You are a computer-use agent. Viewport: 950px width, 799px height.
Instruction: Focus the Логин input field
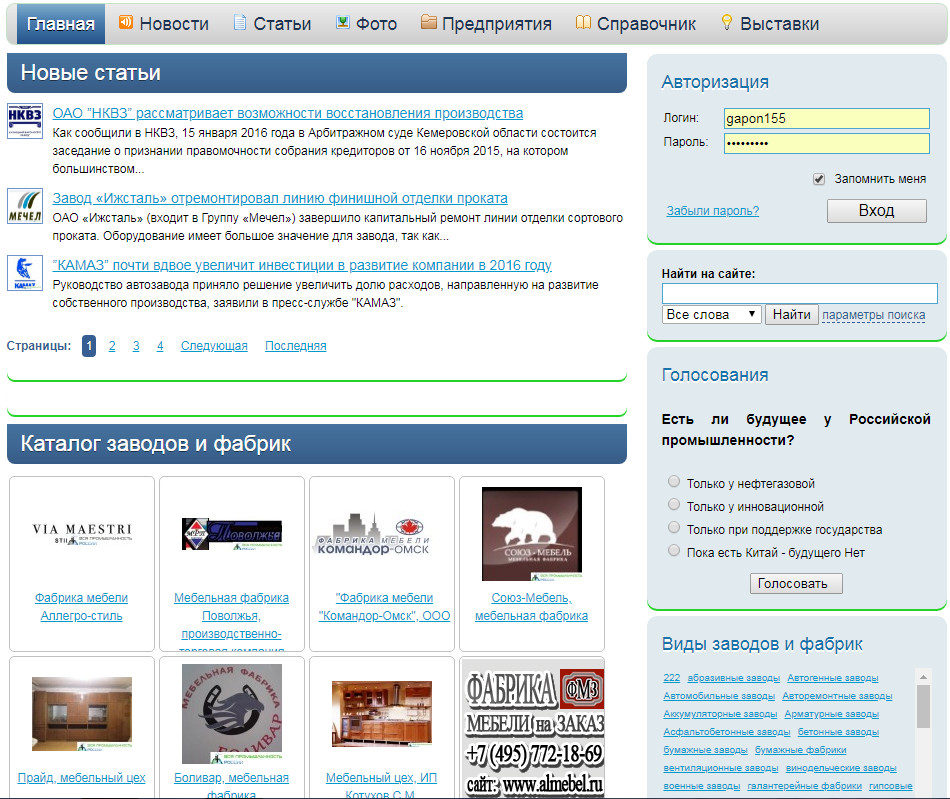(826, 118)
